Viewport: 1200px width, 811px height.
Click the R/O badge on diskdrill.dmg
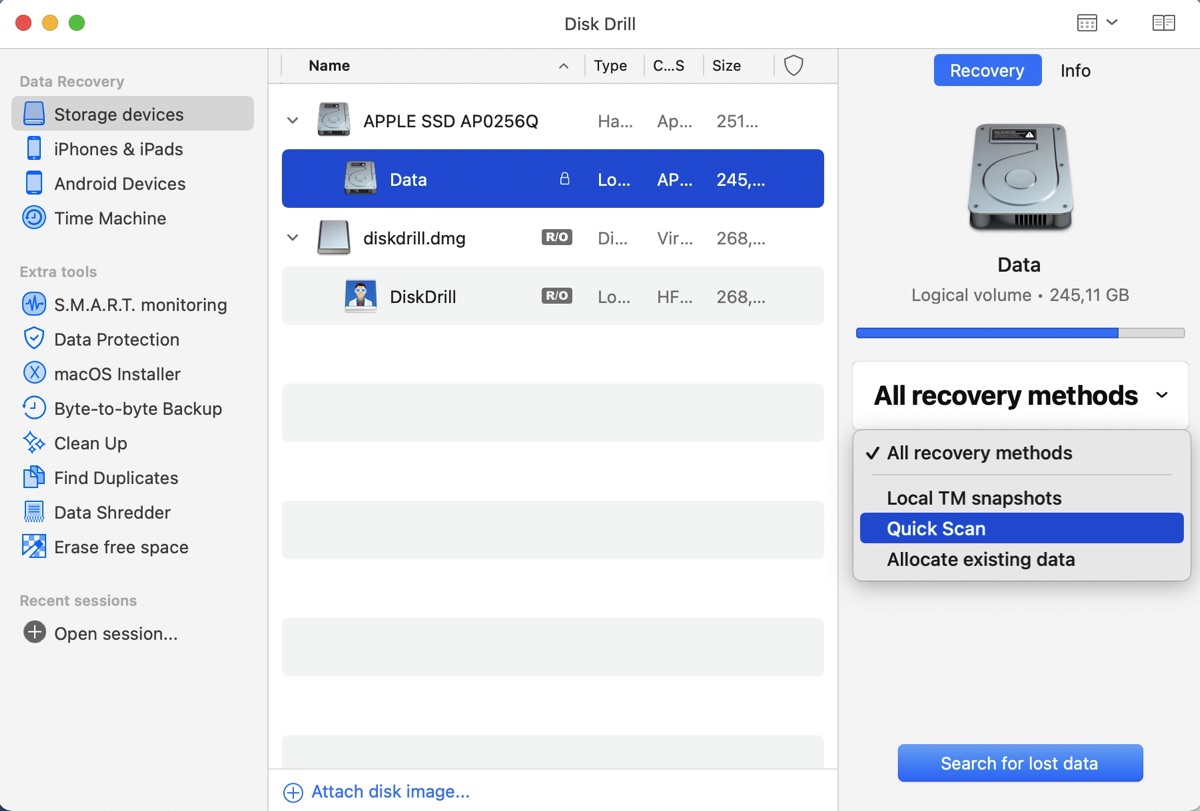tap(556, 237)
